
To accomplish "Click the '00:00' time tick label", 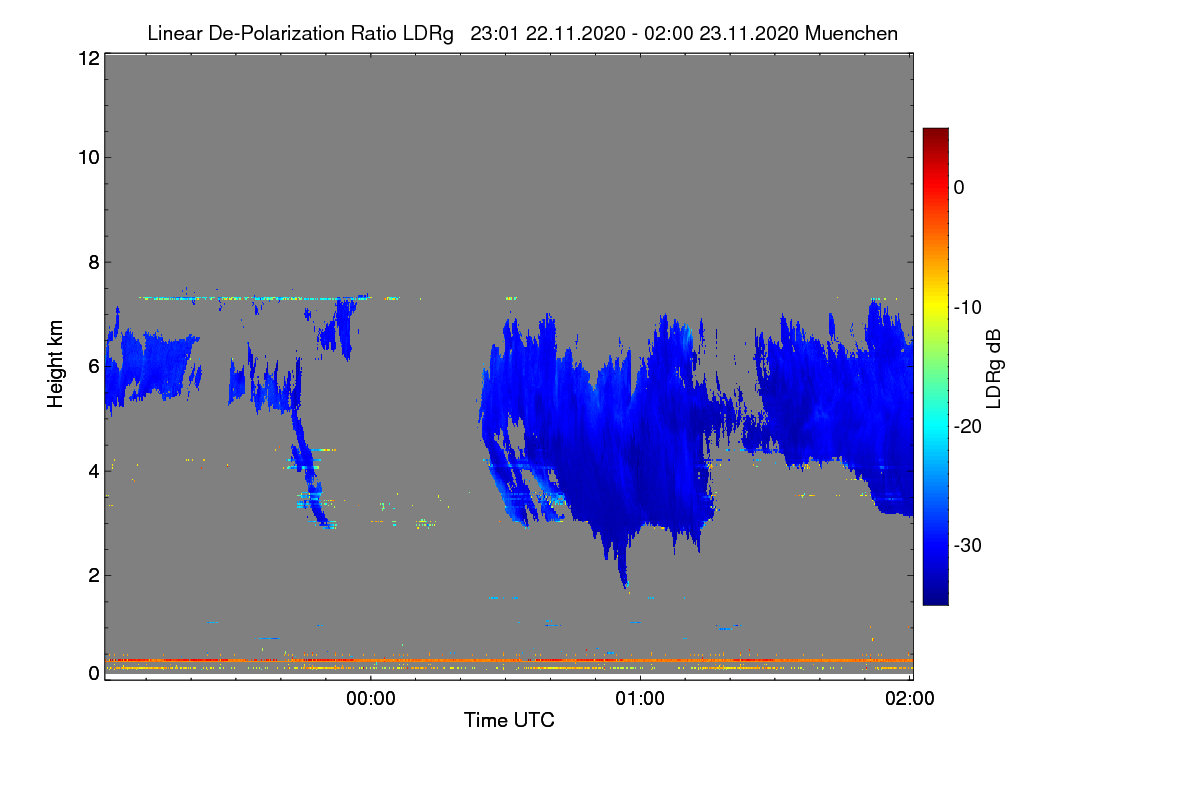I will pyautogui.click(x=370, y=700).
